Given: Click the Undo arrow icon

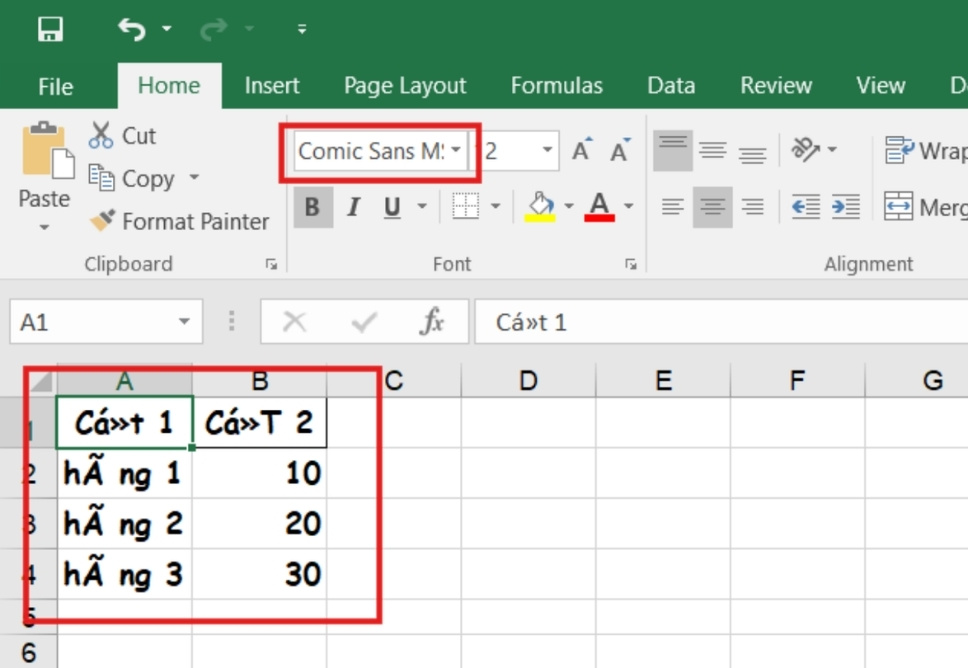Looking at the screenshot, I should point(132,29).
